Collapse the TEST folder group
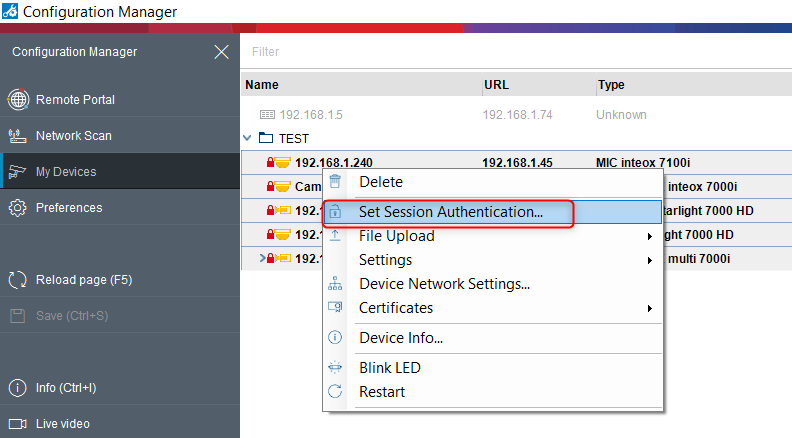This screenshot has width=792, height=438. pos(247,138)
